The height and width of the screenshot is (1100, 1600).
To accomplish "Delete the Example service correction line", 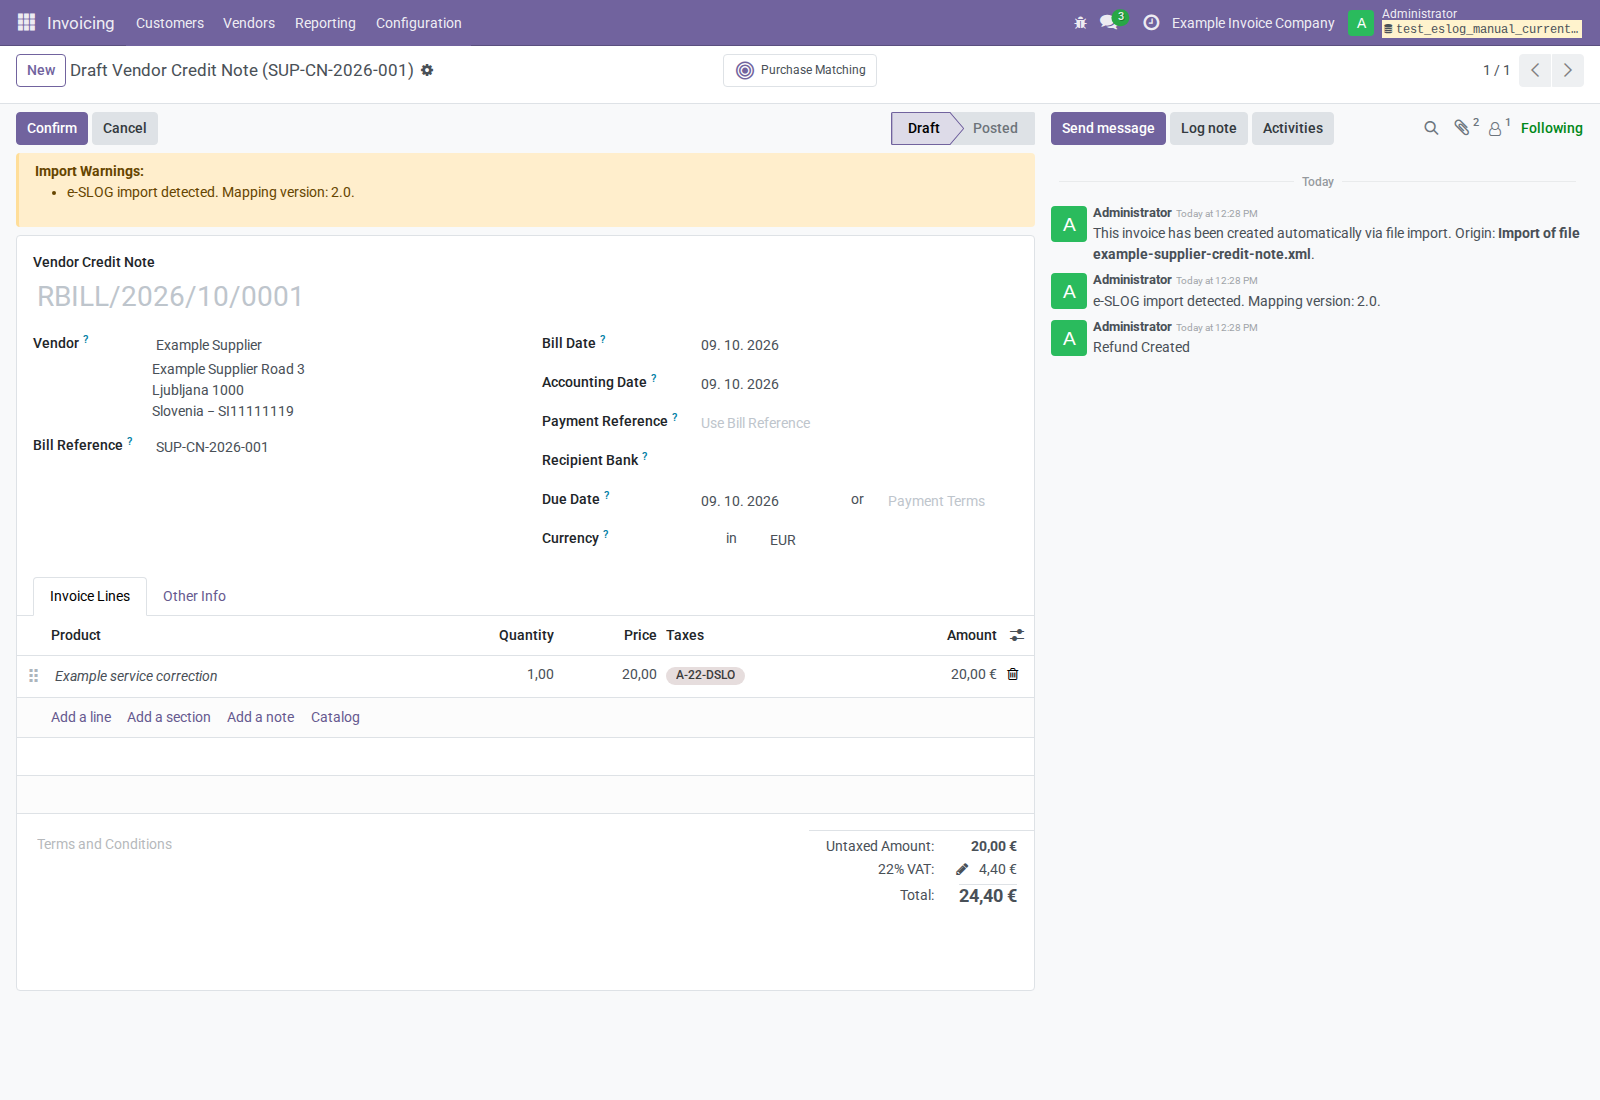I will coord(1013,674).
